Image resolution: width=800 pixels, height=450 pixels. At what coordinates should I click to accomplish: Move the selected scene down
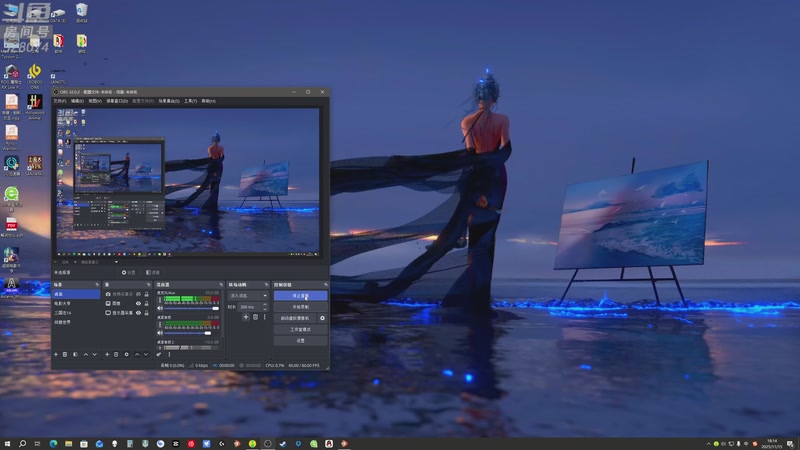pos(95,354)
